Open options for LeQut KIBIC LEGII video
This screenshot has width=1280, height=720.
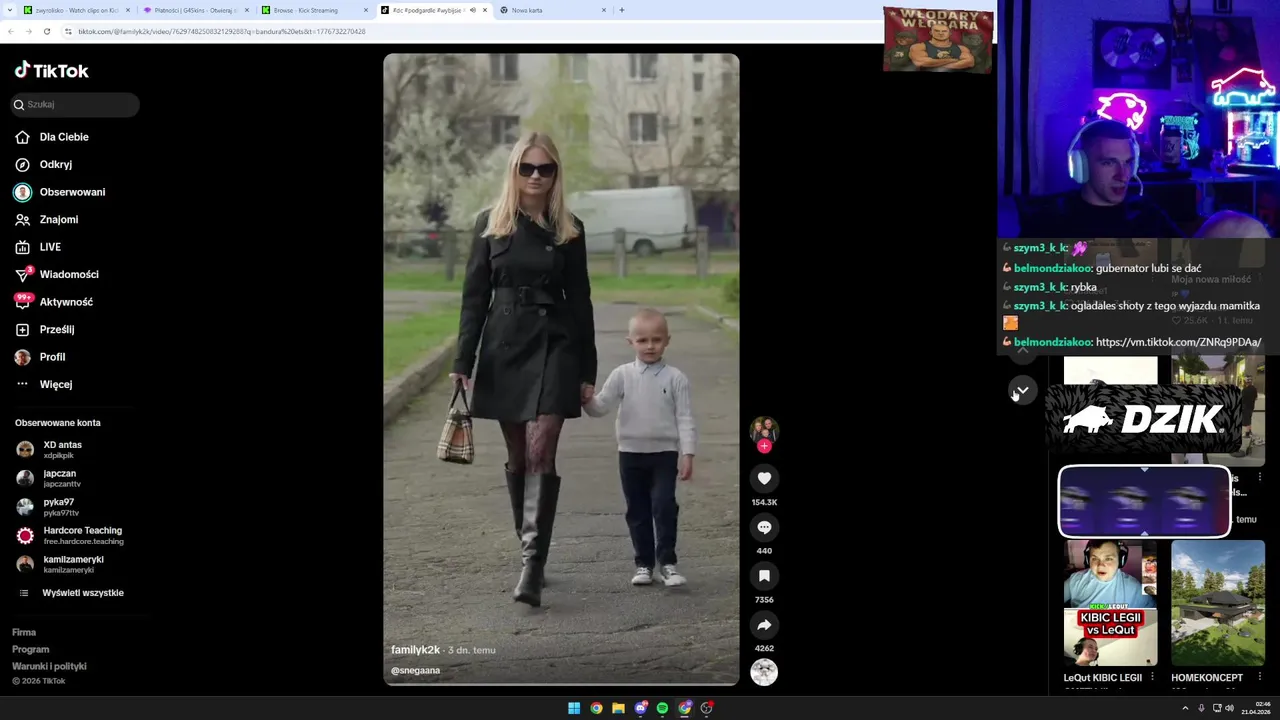tap(1152, 677)
